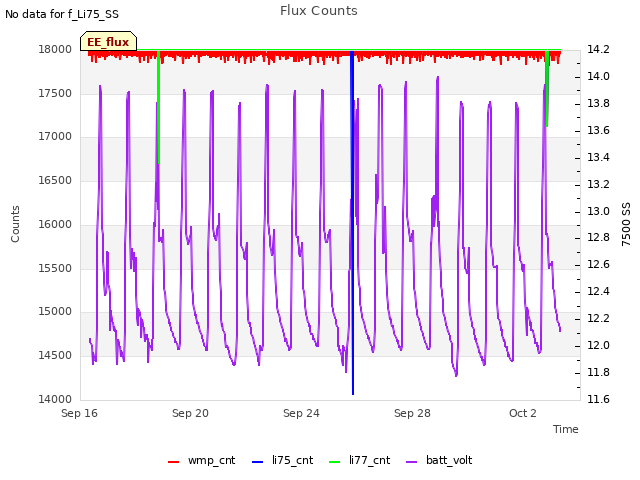Screen dimensions: 640x480
Task: Click the 12.0 right axis tick label
Action: (x=598, y=345)
